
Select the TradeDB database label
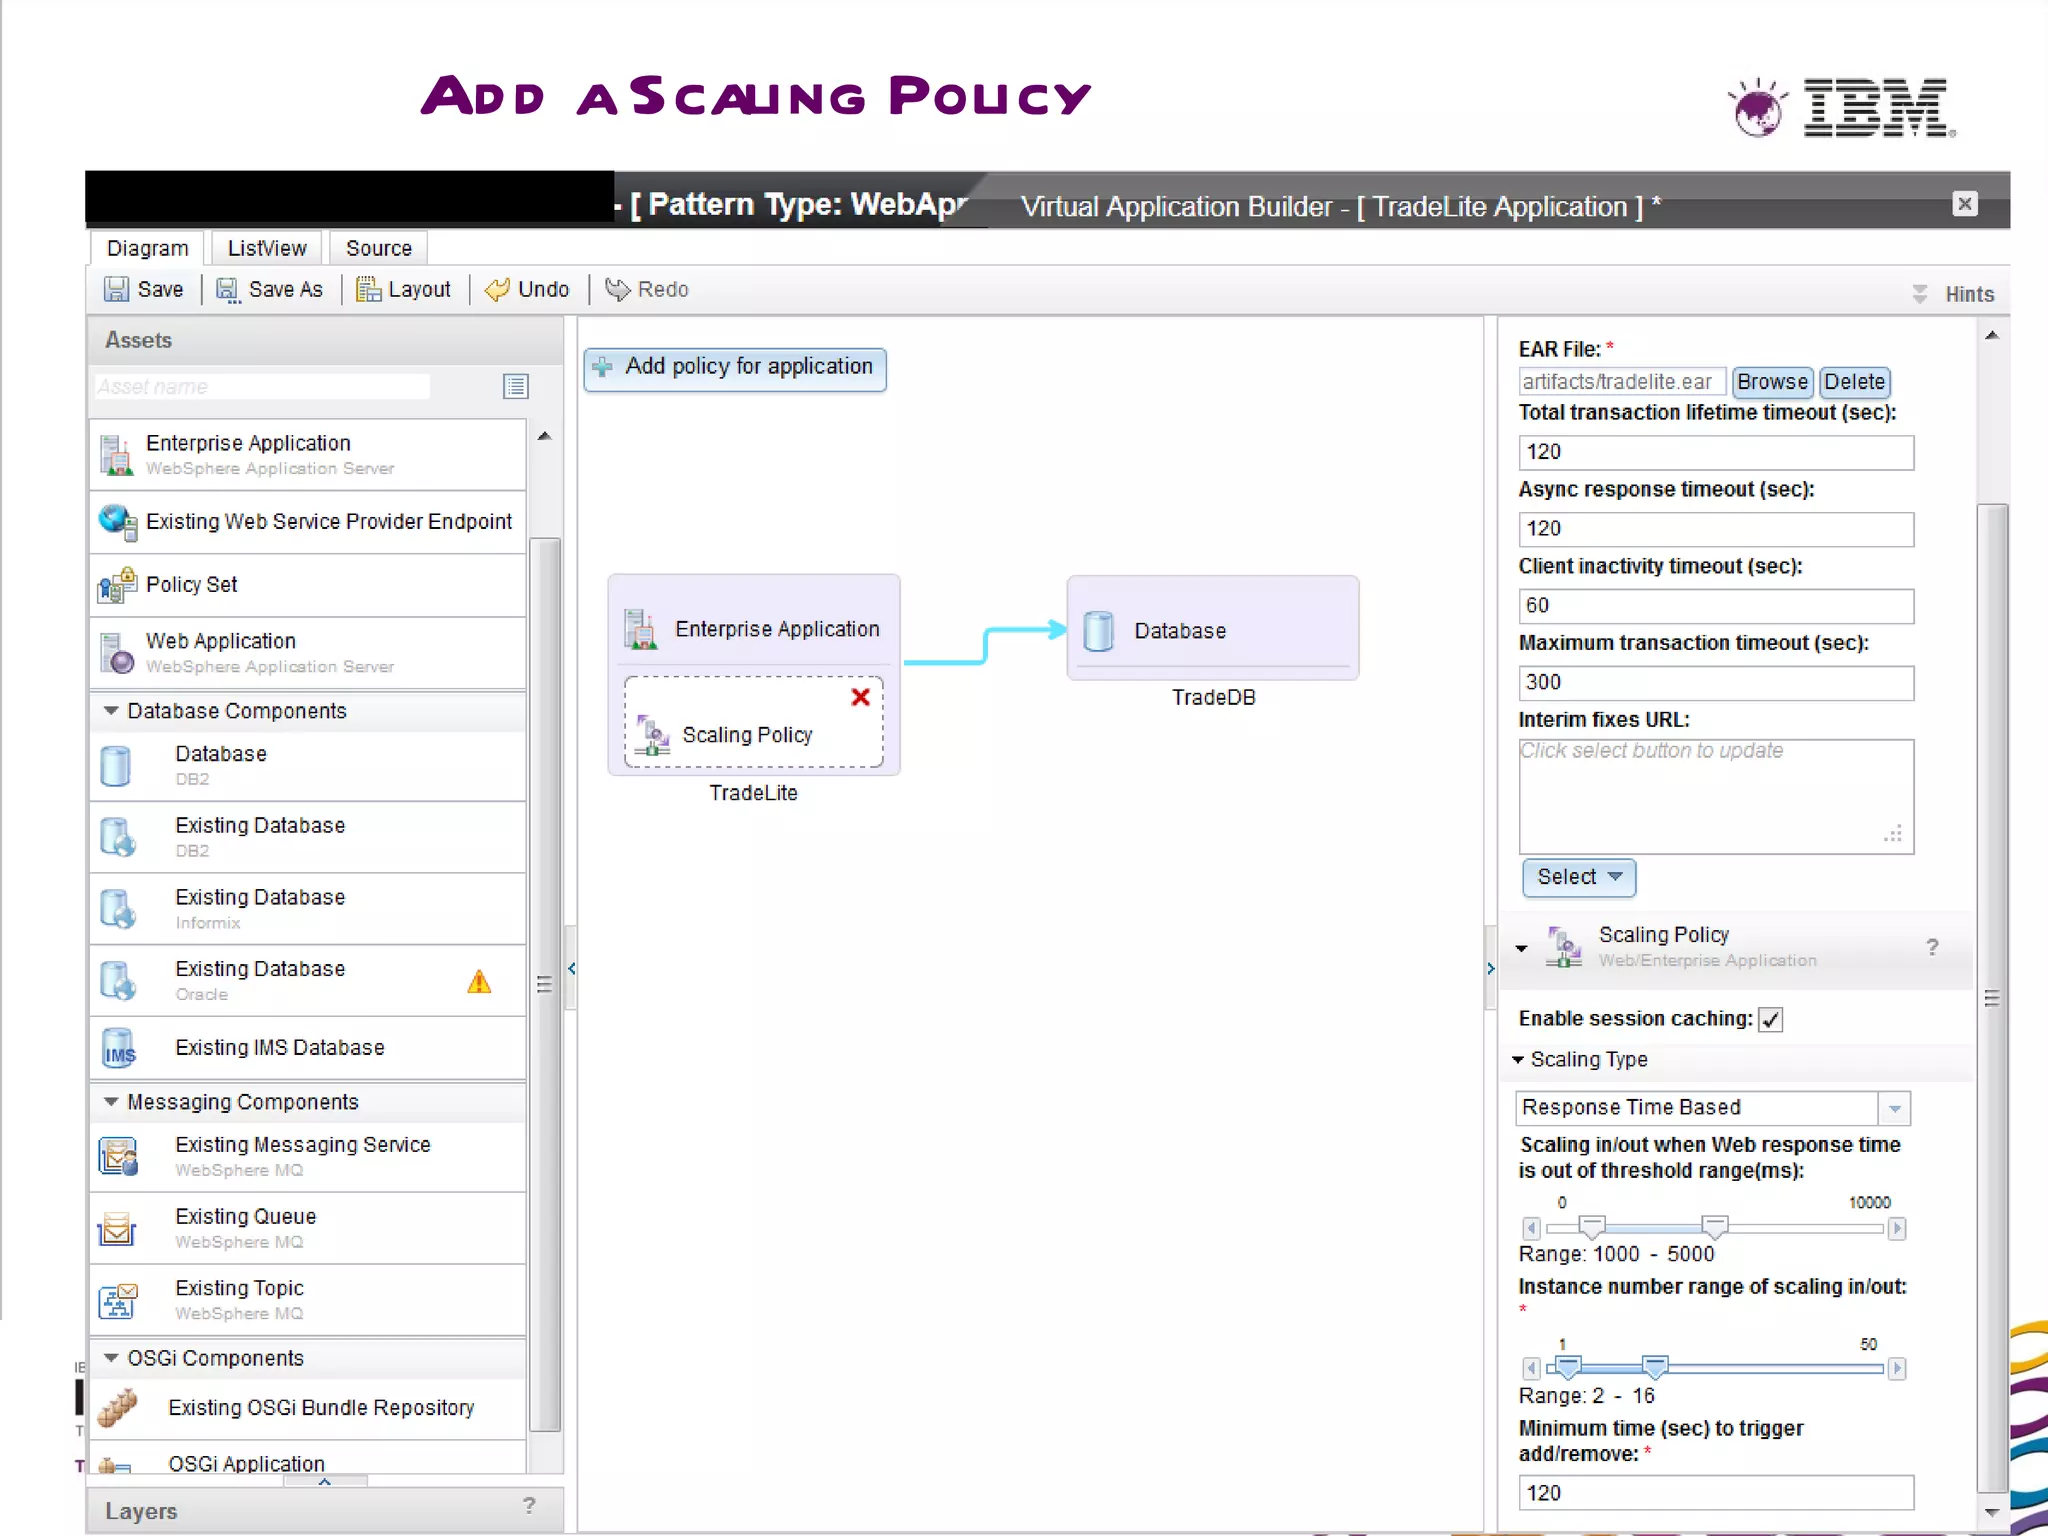1213,698
